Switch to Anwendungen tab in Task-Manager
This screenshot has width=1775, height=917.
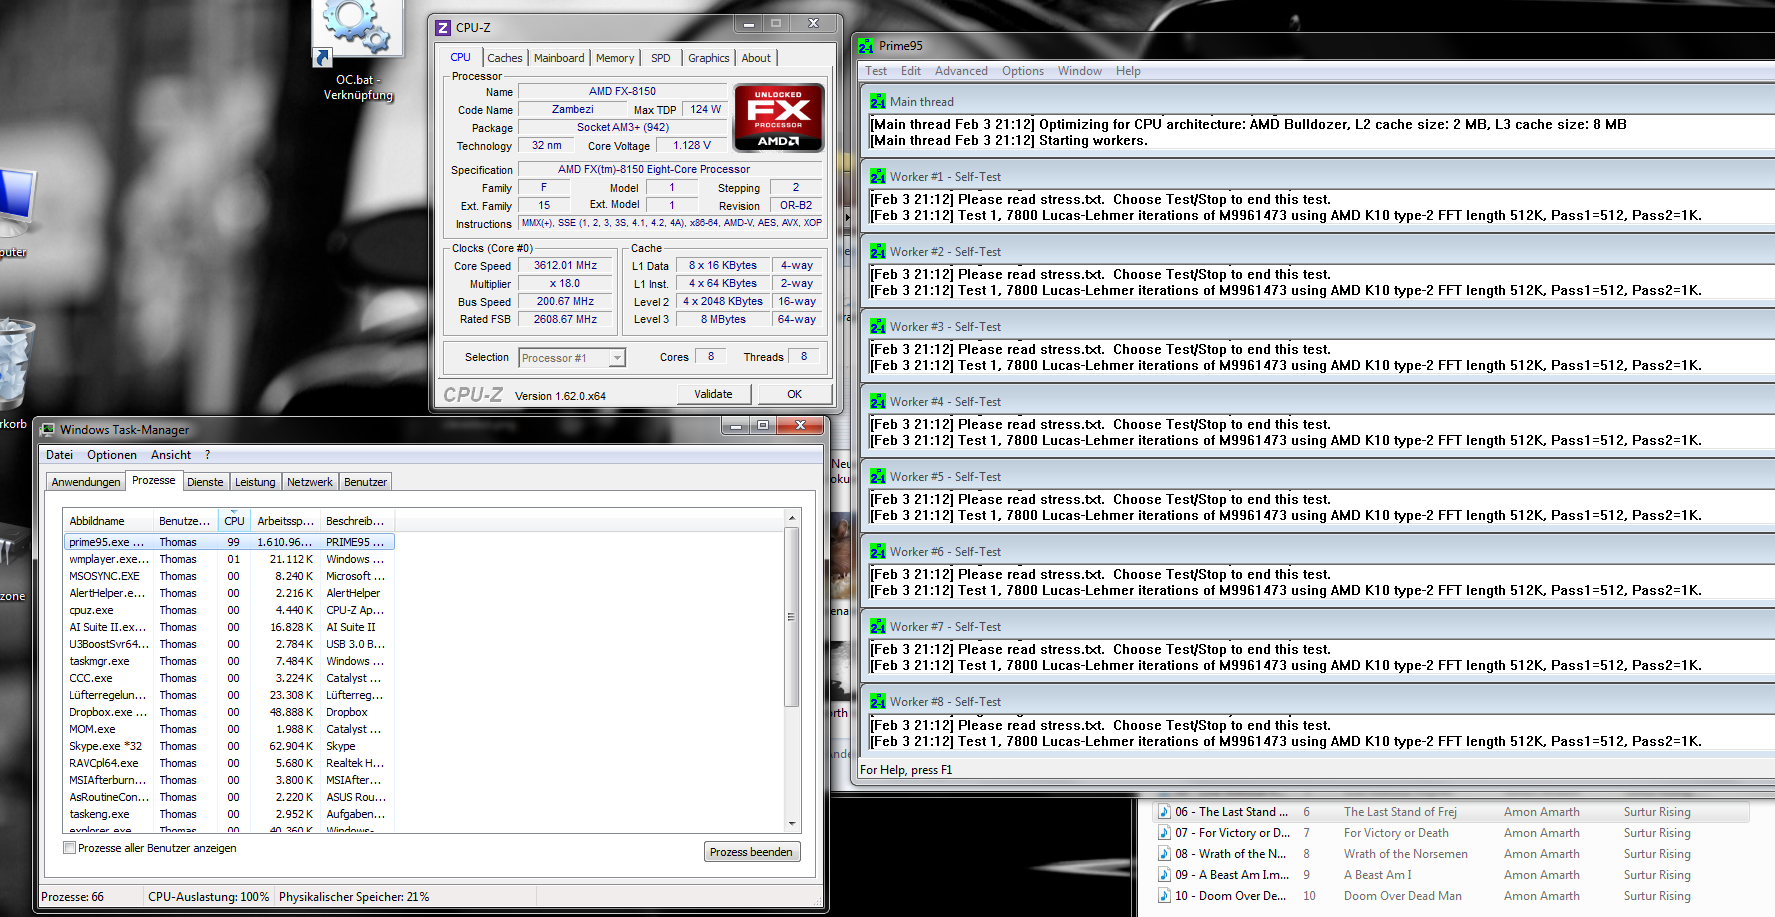pyautogui.click(x=86, y=482)
